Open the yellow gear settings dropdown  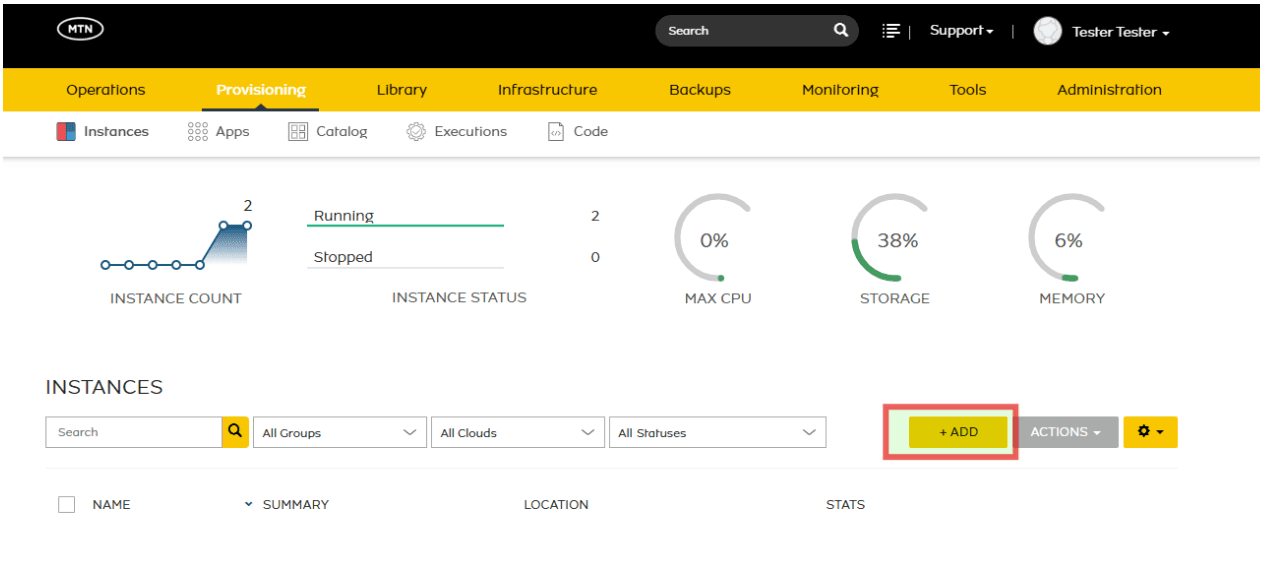[1150, 432]
